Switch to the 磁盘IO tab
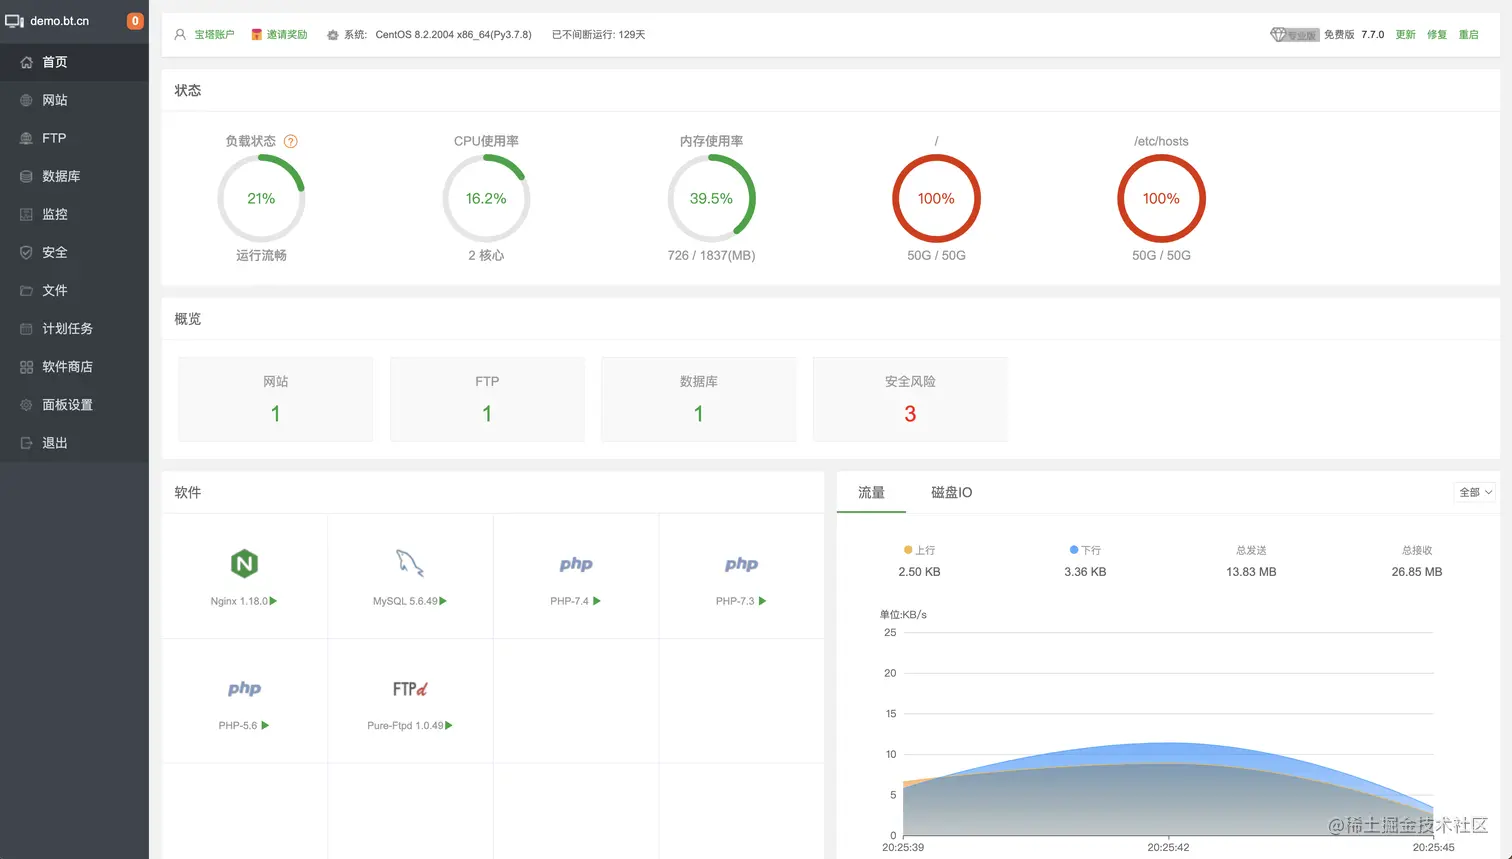1512x859 pixels. [x=951, y=492]
